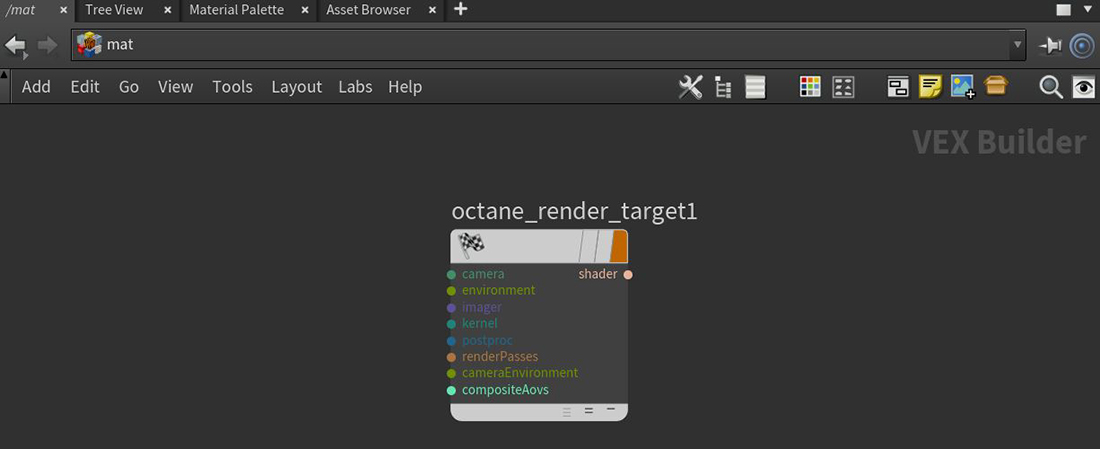
Task: Toggle the eye display options icon
Action: tap(1084, 88)
